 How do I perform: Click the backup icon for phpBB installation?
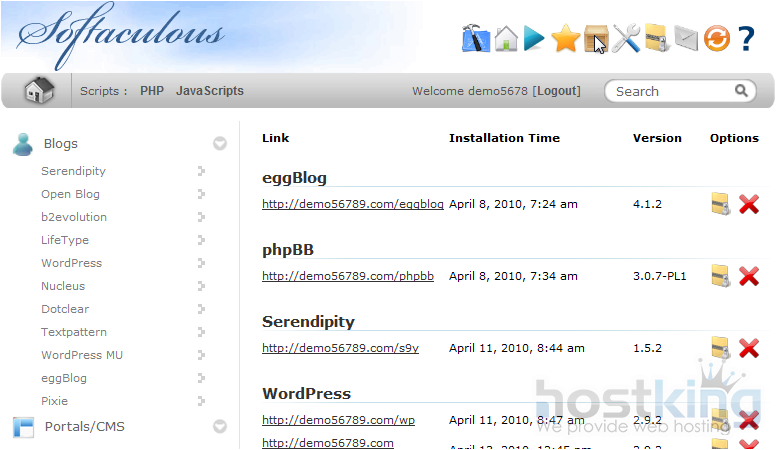[x=720, y=276]
